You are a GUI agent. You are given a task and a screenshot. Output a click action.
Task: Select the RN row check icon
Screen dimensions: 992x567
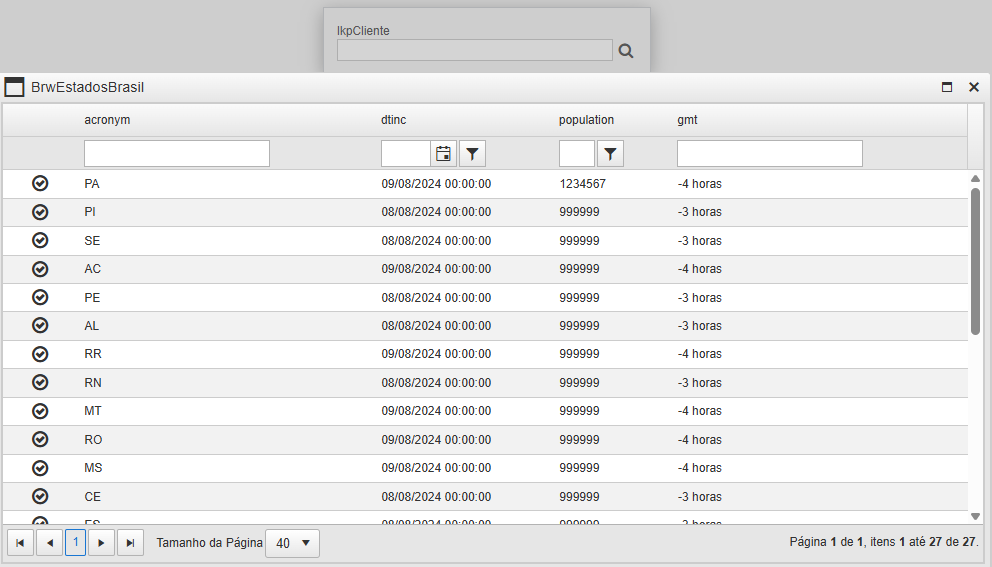click(x=40, y=382)
